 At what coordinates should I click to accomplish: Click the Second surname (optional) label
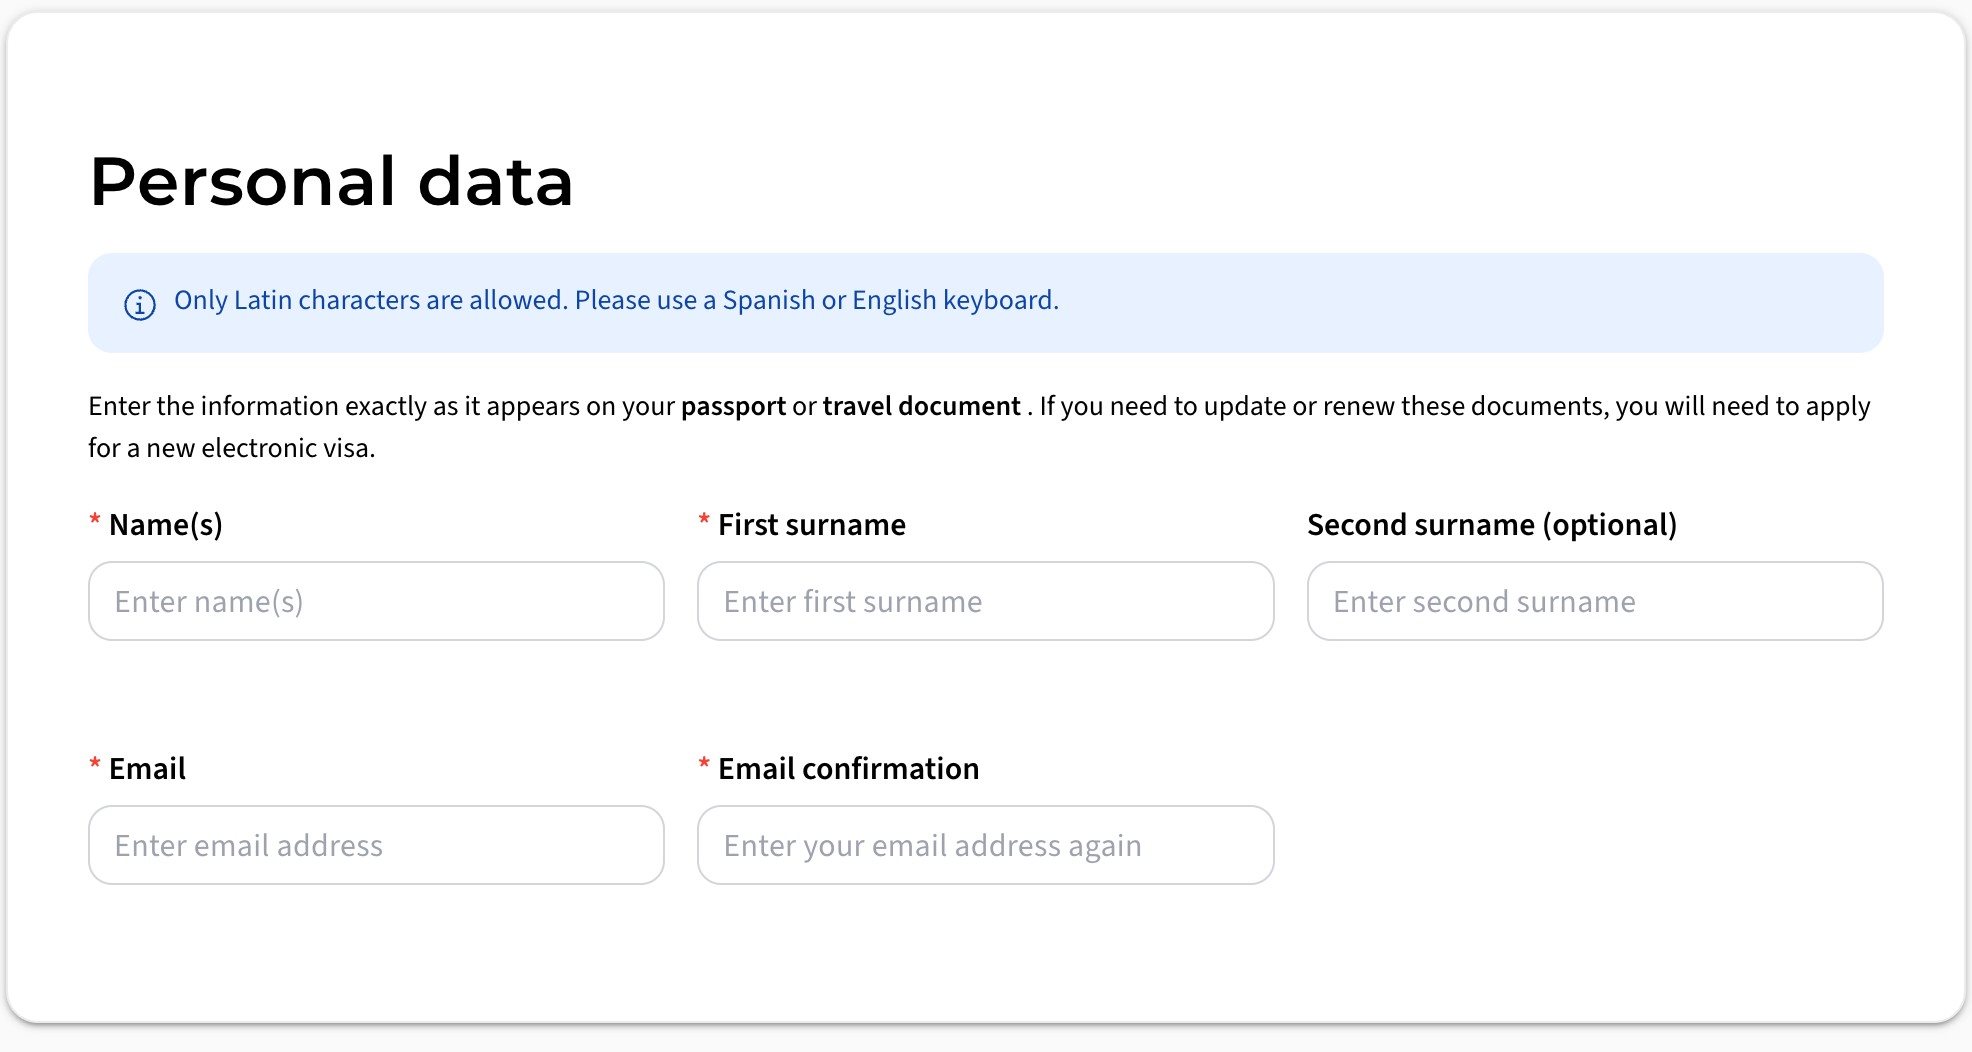(x=1491, y=525)
